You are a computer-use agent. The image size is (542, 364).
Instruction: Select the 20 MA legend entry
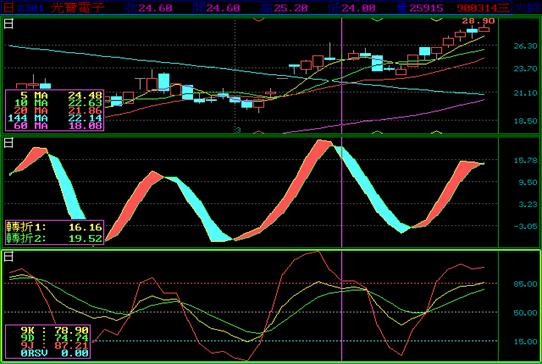coord(55,111)
